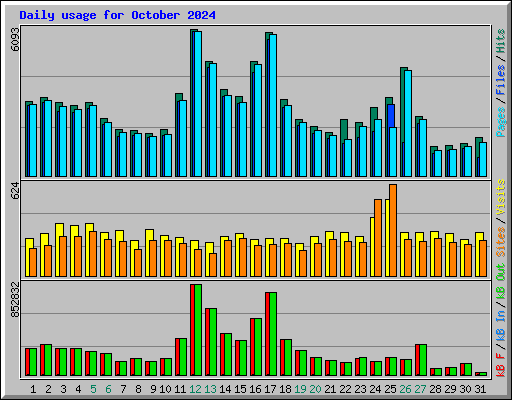Viewport: 512px width, 400px height.
Task: Click day 31 on the x-axis
Action: tap(480, 389)
